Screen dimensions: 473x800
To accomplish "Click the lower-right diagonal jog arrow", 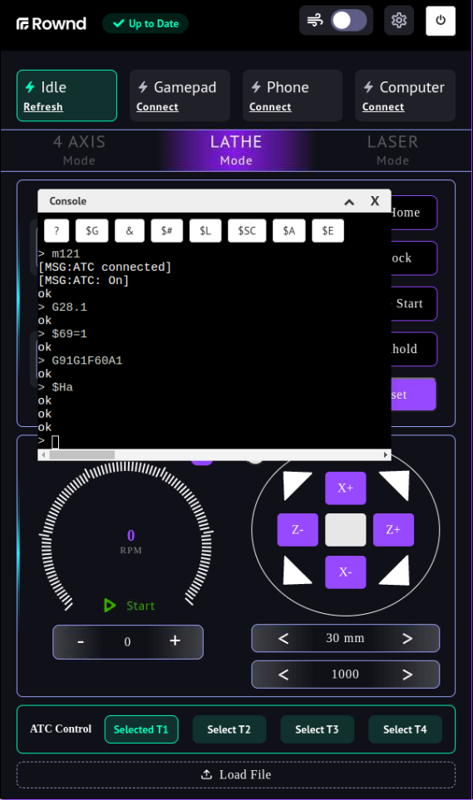I will click(395, 570).
